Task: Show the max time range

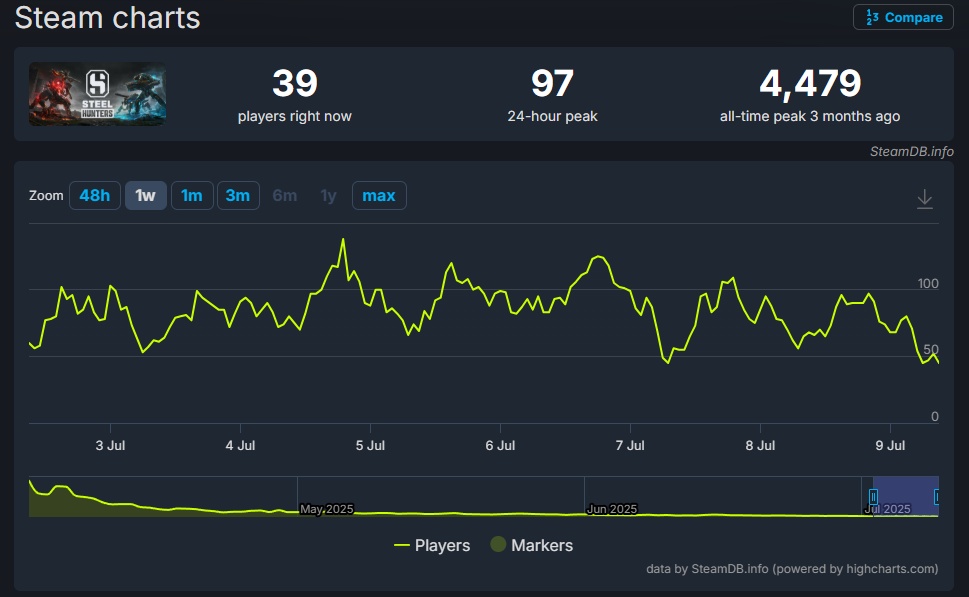Action: [x=378, y=196]
